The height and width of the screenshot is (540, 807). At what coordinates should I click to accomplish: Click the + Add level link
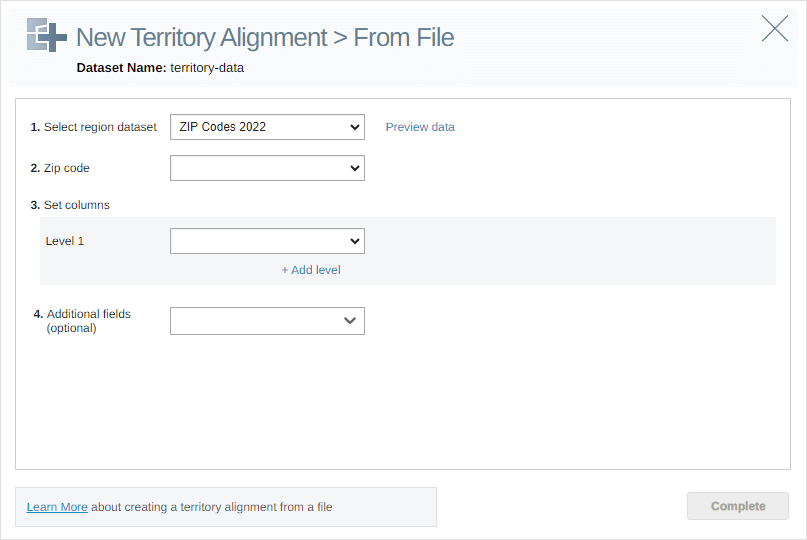(311, 270)
